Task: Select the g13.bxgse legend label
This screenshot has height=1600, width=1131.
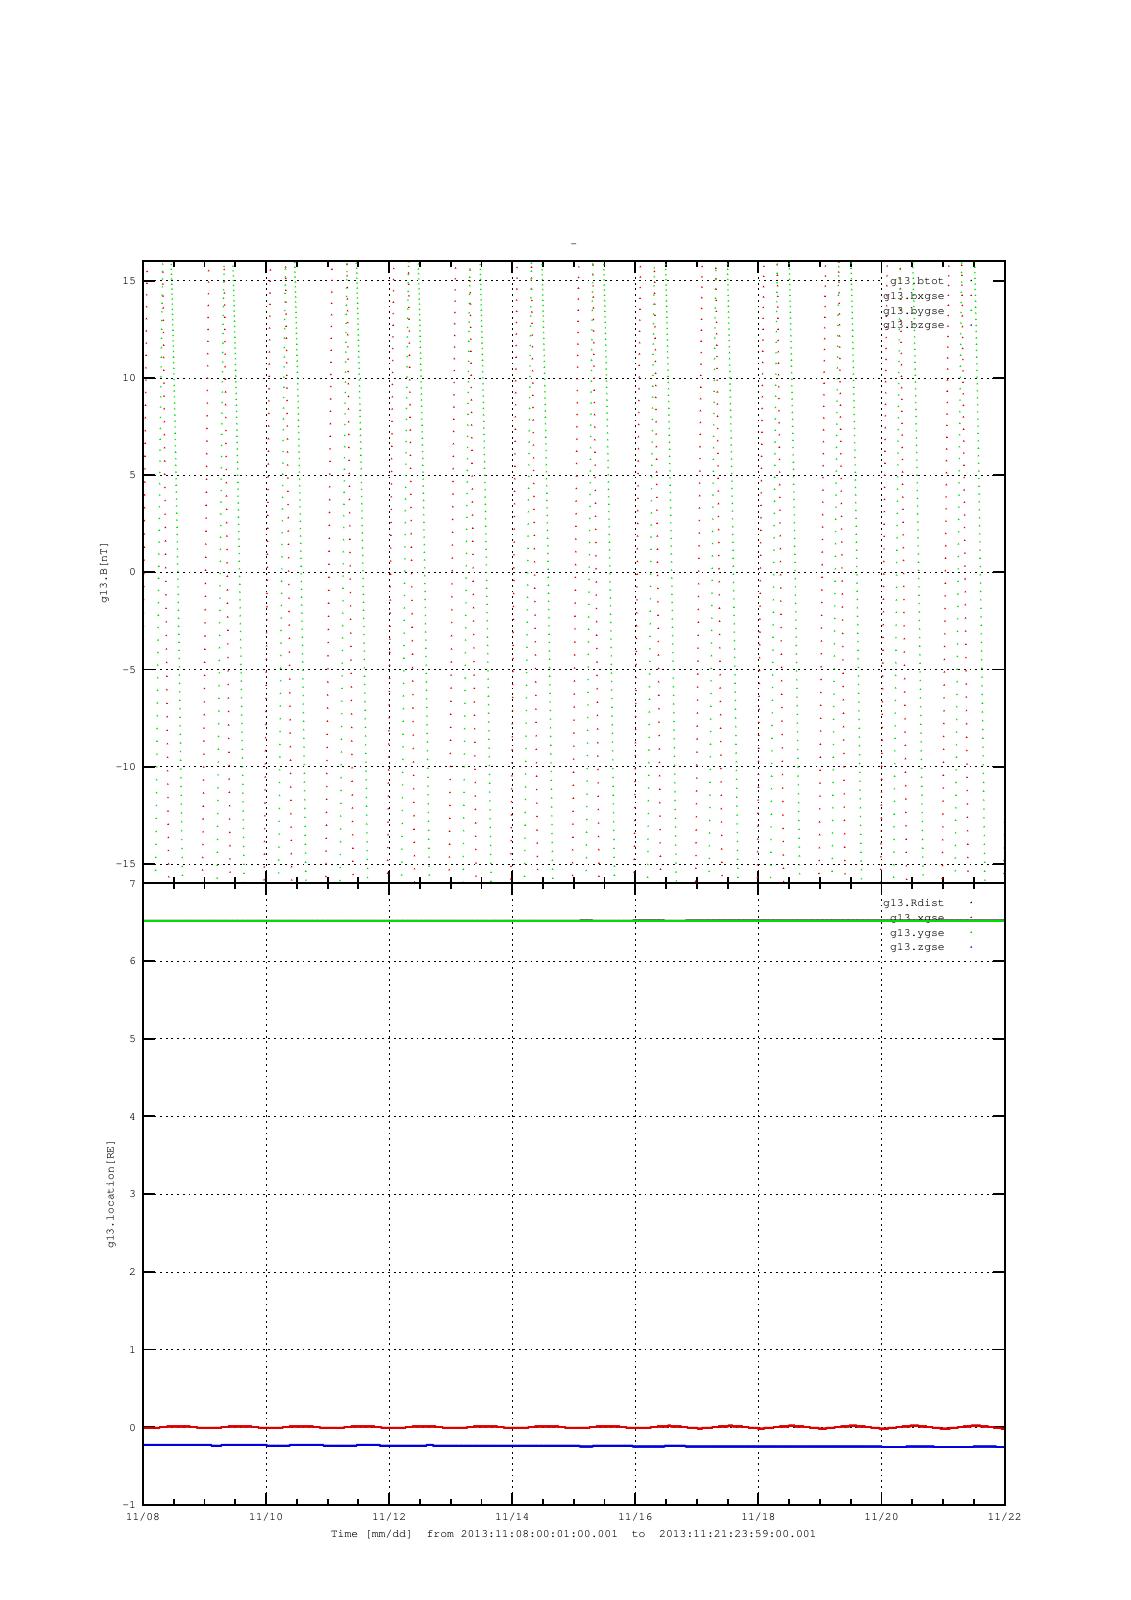Action: point(913,296)
